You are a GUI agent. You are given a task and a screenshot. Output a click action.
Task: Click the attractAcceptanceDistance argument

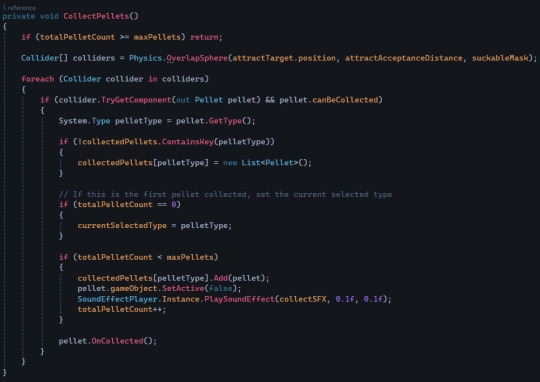click(x=404, y=58)
